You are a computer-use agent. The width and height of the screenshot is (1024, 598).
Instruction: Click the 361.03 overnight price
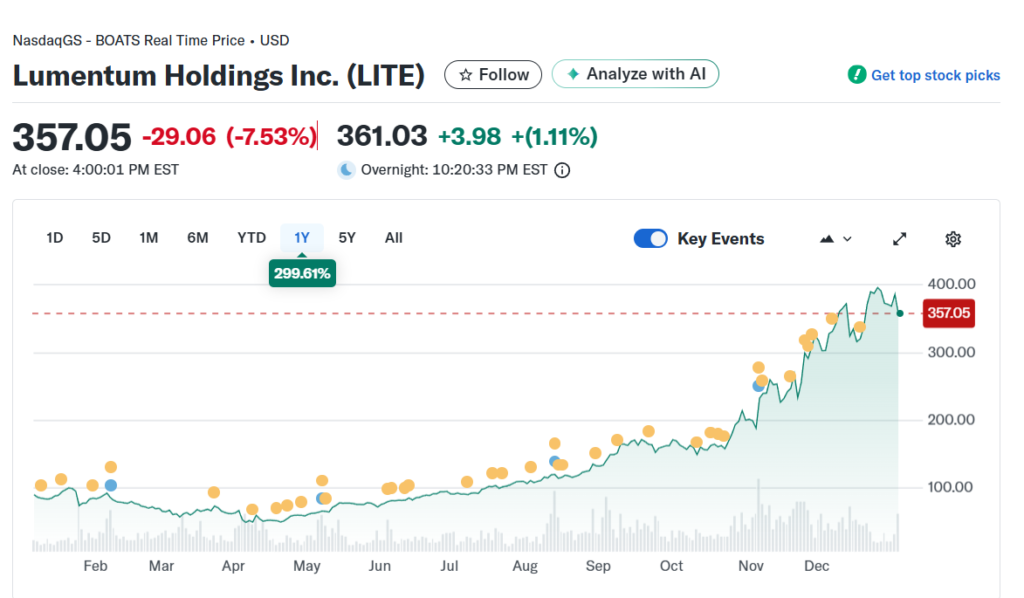[x=382, y=136]
